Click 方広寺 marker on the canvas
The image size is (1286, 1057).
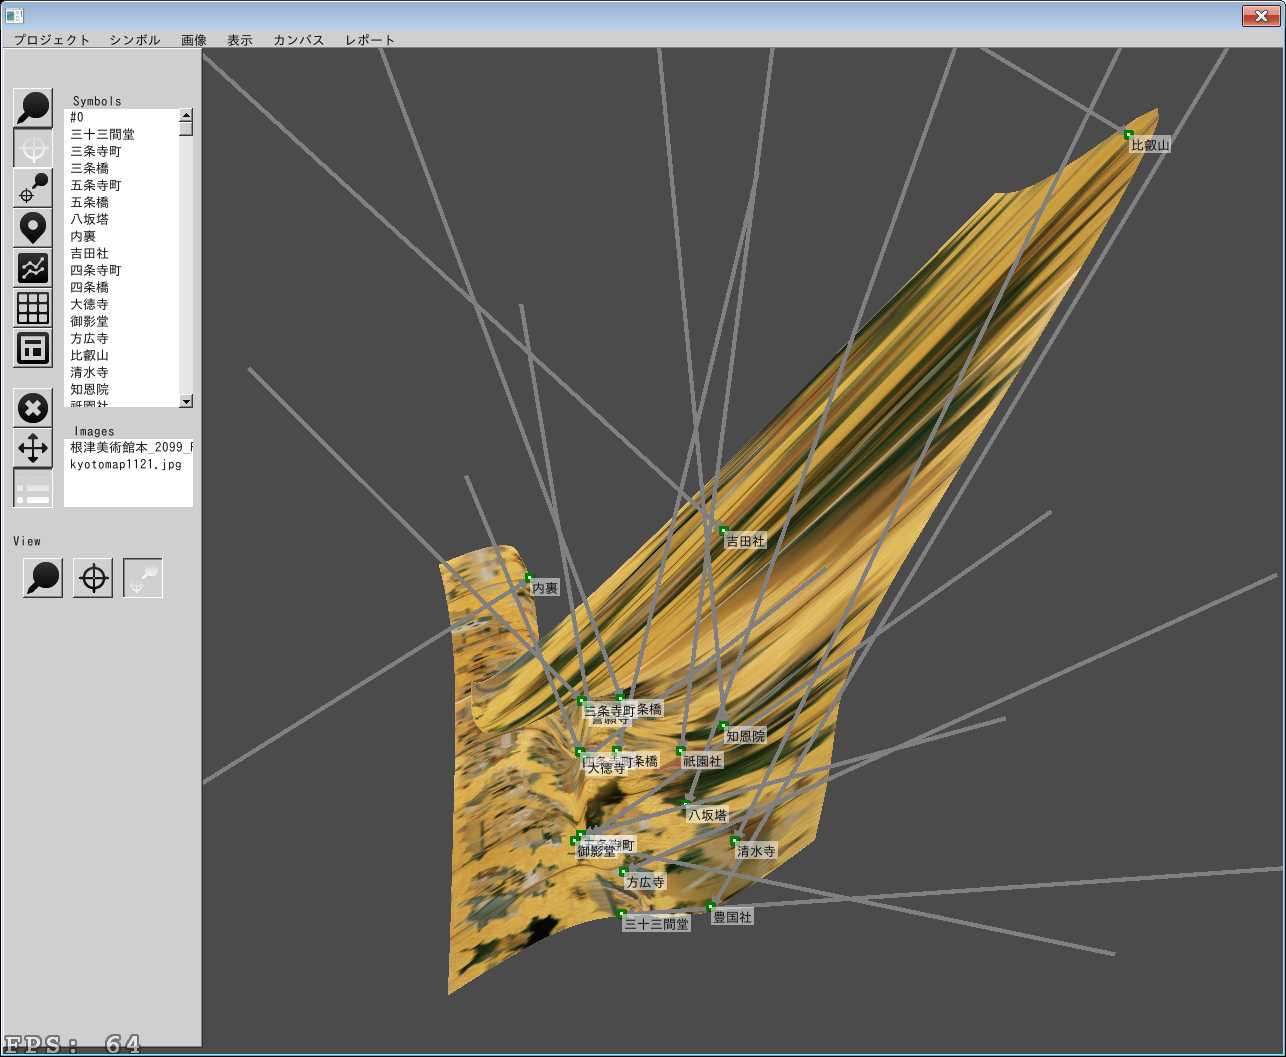[624, 872]
